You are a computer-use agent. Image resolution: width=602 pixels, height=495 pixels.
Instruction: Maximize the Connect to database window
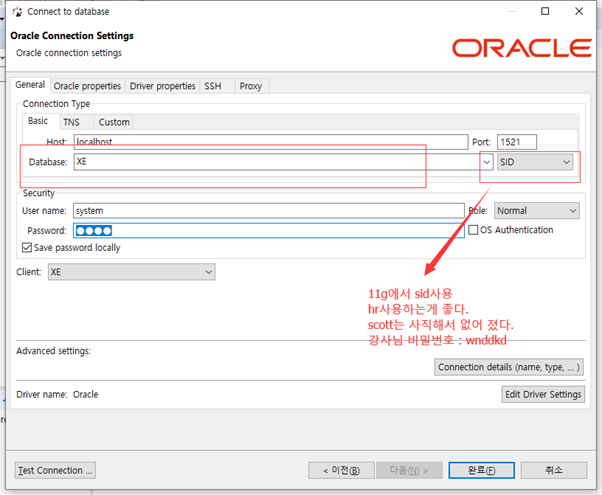545,11
